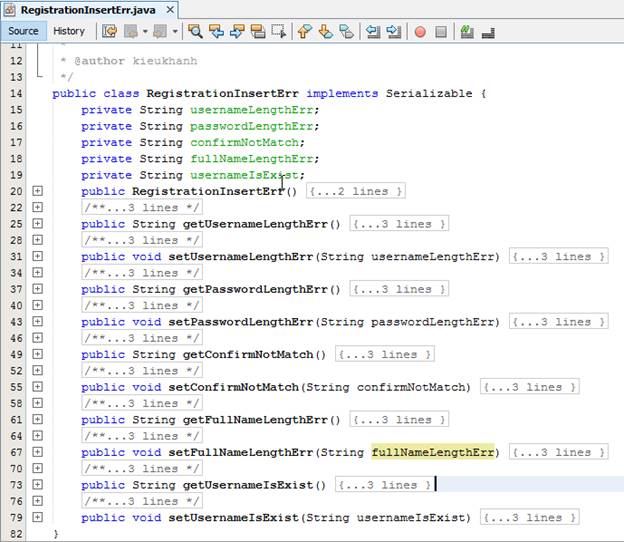Expand the constructor fold on line 20
624x542 pixels.
(37, 191)
